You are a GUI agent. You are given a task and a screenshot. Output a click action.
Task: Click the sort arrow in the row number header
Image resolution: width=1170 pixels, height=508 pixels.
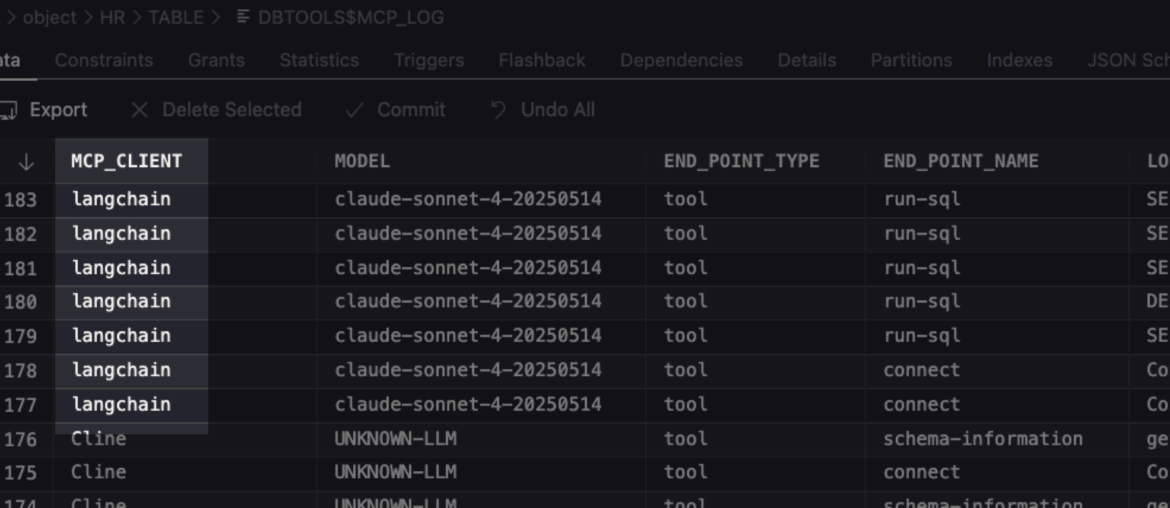coord(26,162)
